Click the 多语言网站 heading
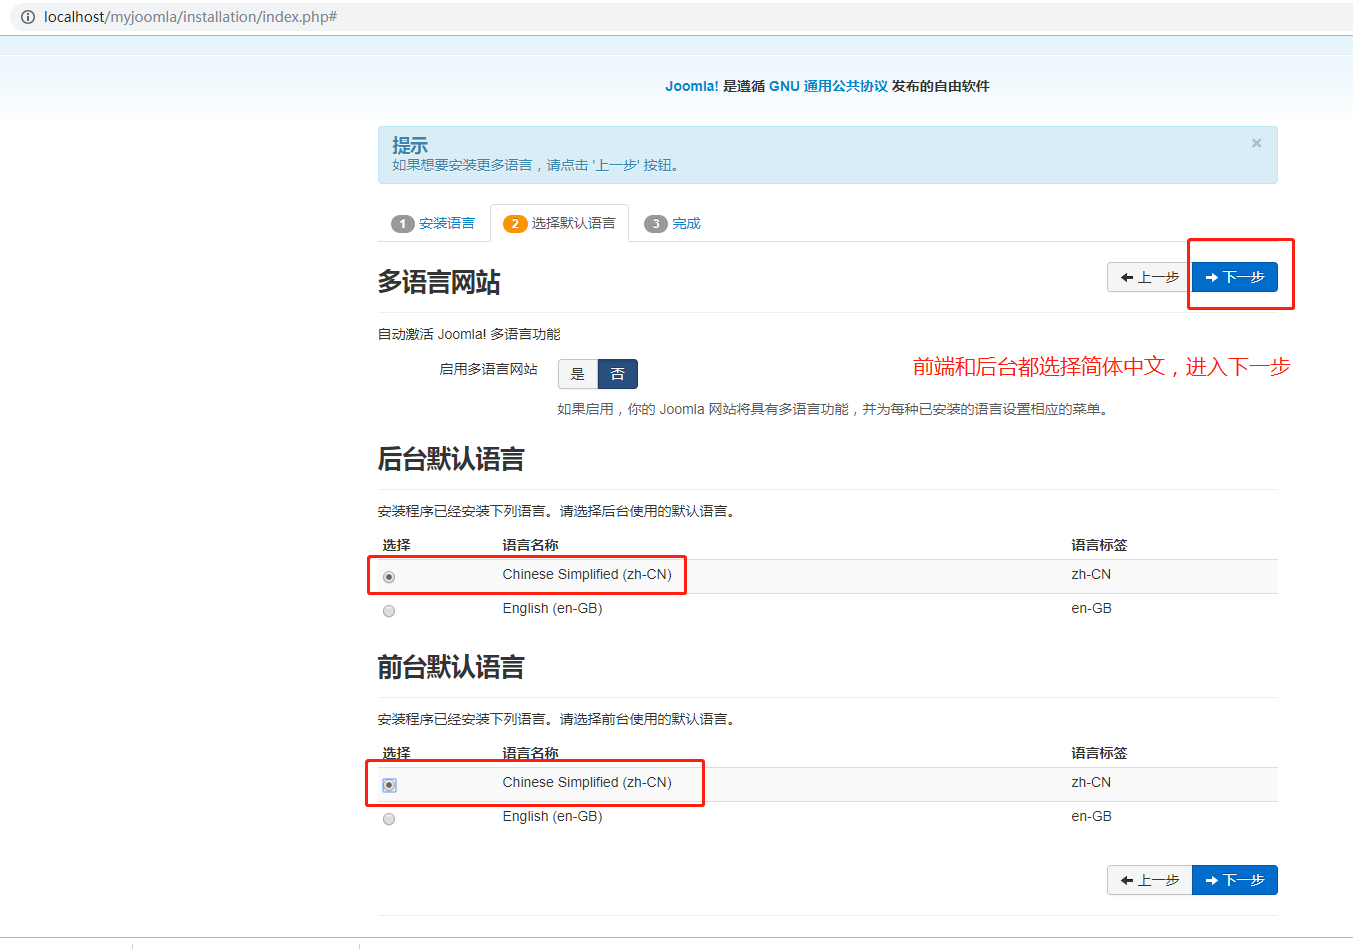 439,282
